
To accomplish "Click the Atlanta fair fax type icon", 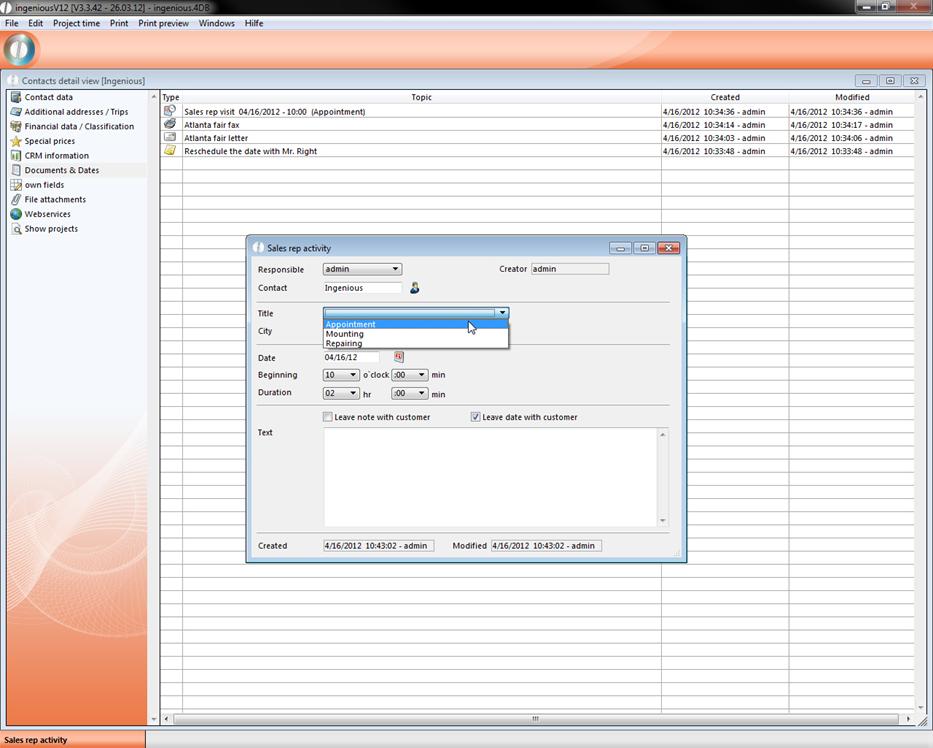I will click(170, 125).
